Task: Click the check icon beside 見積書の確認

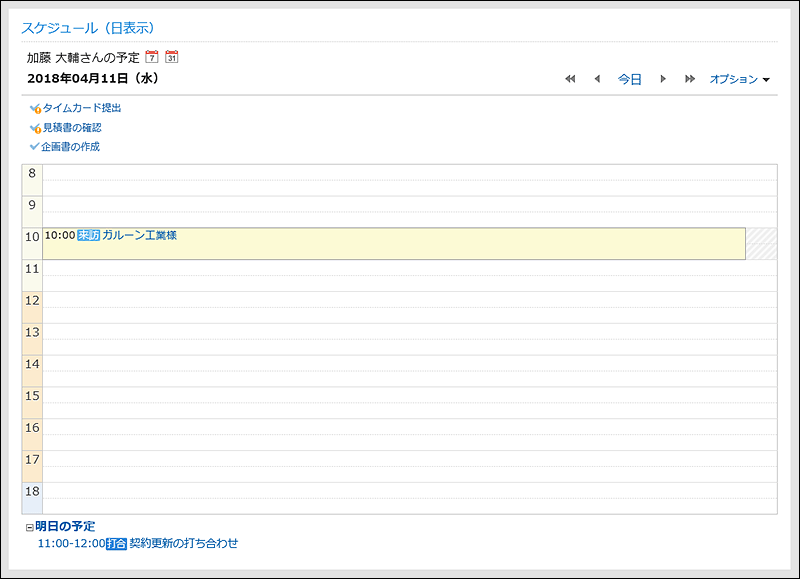Action: pos(35,128)
